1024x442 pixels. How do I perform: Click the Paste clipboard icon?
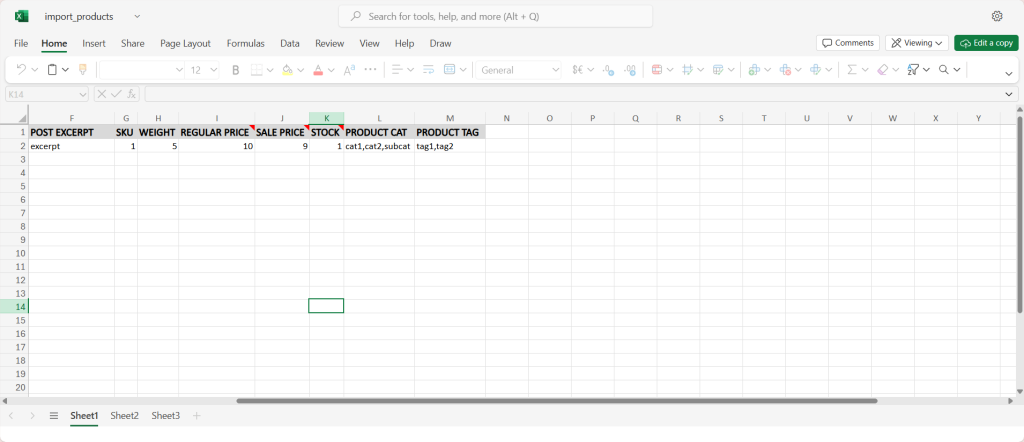tap(52, 69)
